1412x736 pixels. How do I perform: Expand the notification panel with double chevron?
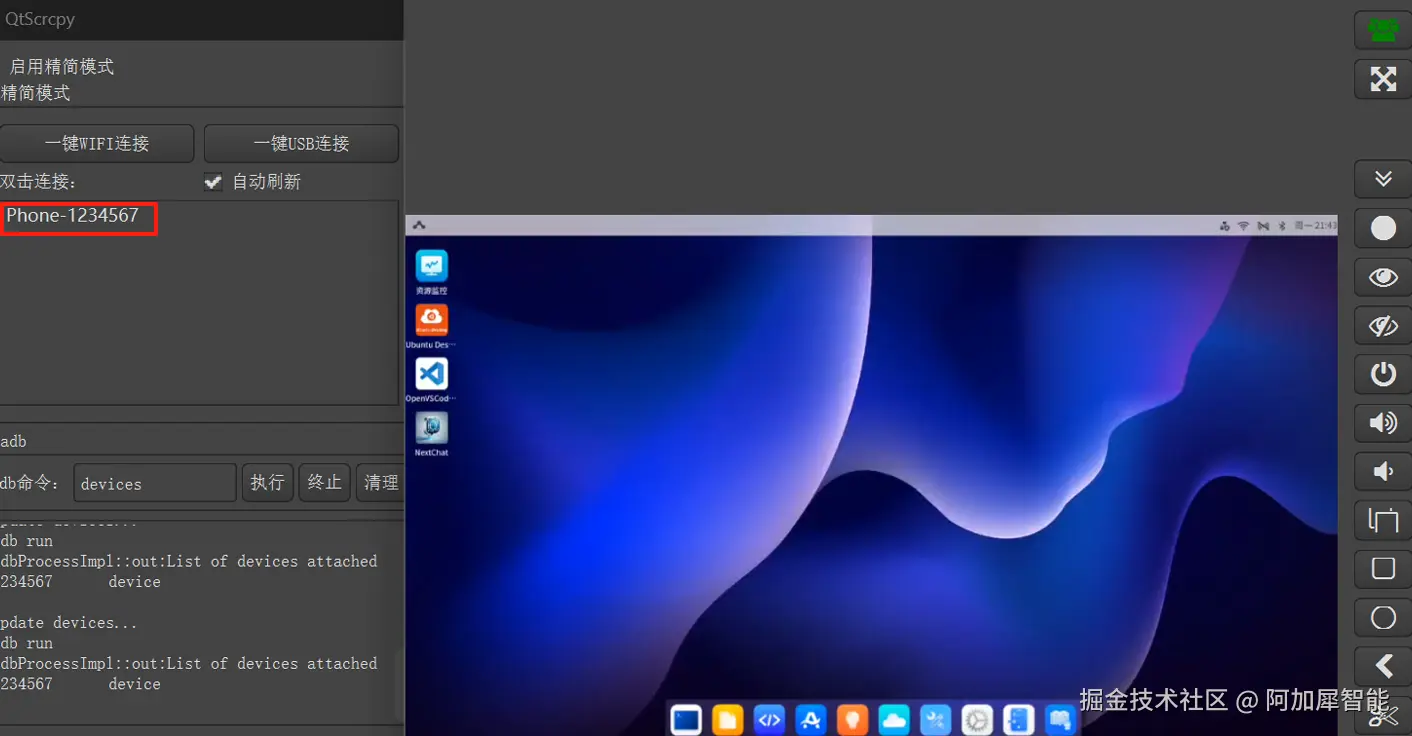tap(1383, 179)
